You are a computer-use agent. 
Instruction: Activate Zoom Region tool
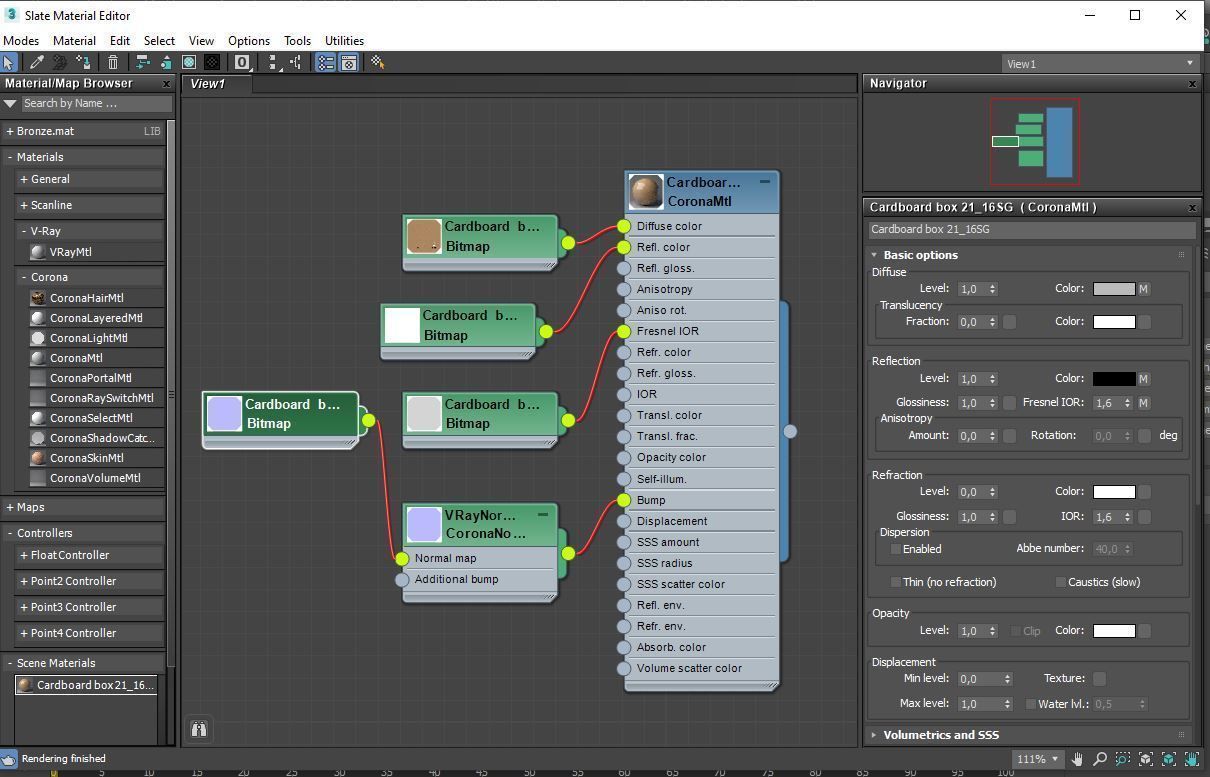pos(1123,759)
